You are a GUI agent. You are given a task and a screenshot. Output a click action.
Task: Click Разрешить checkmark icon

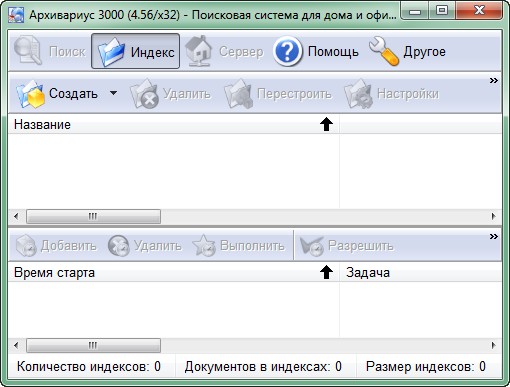311,246
